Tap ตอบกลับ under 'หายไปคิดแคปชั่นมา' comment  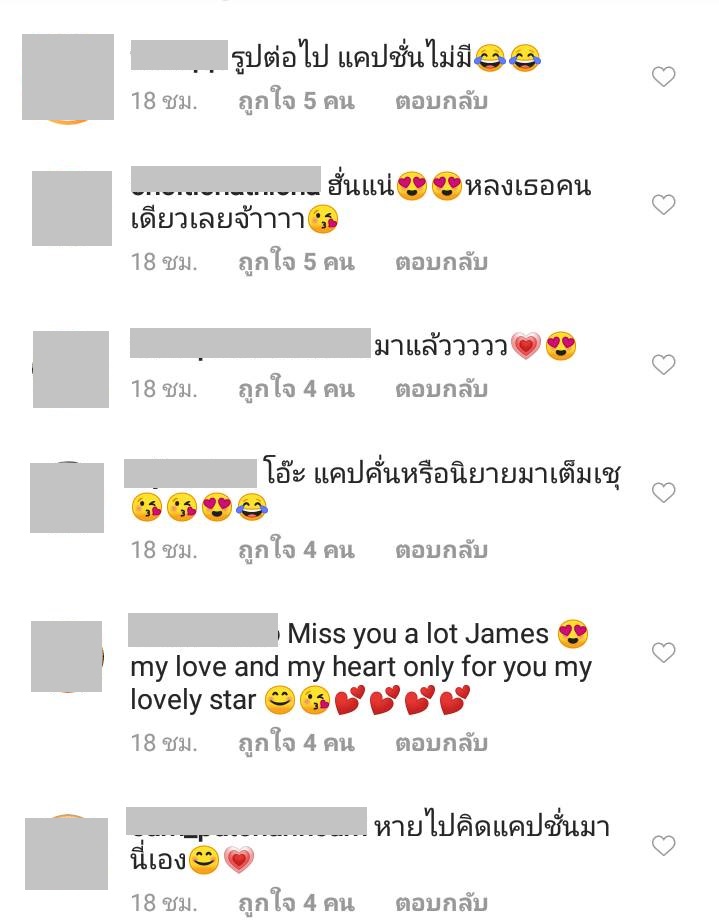click(441, 903)
